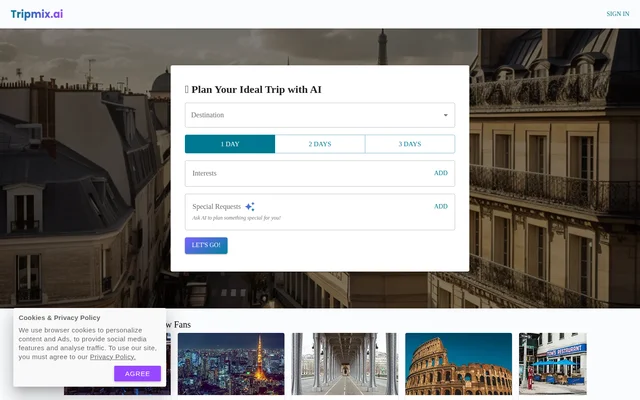The height and width of the screenshot is (400, 640).
Task: Open the columned bridge walkway thumbnail
Action: 345,364
